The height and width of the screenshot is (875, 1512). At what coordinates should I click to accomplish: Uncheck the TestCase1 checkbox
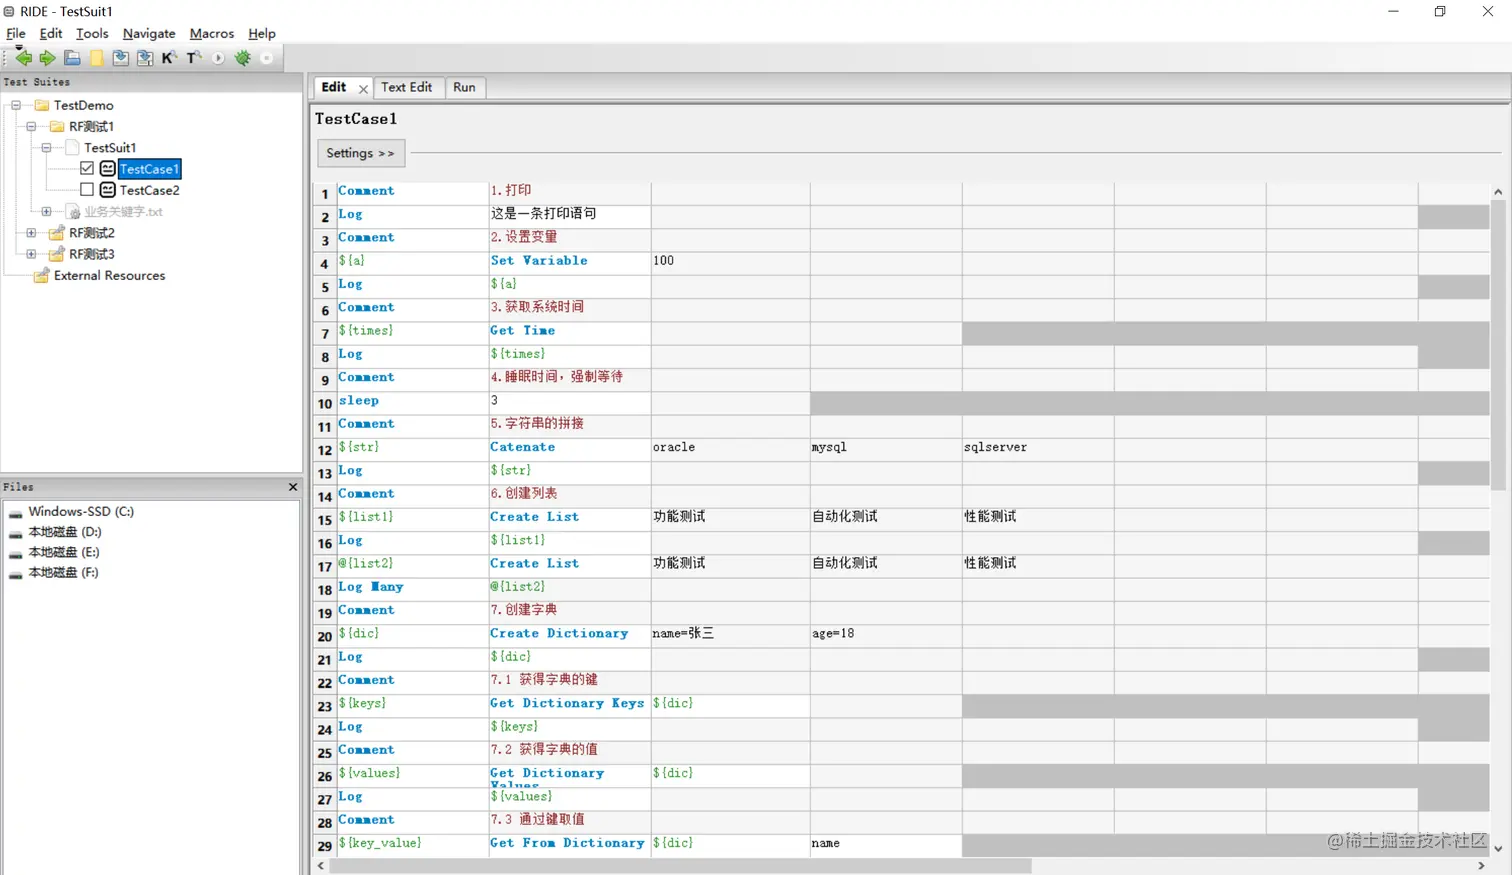tap(87, 169)
